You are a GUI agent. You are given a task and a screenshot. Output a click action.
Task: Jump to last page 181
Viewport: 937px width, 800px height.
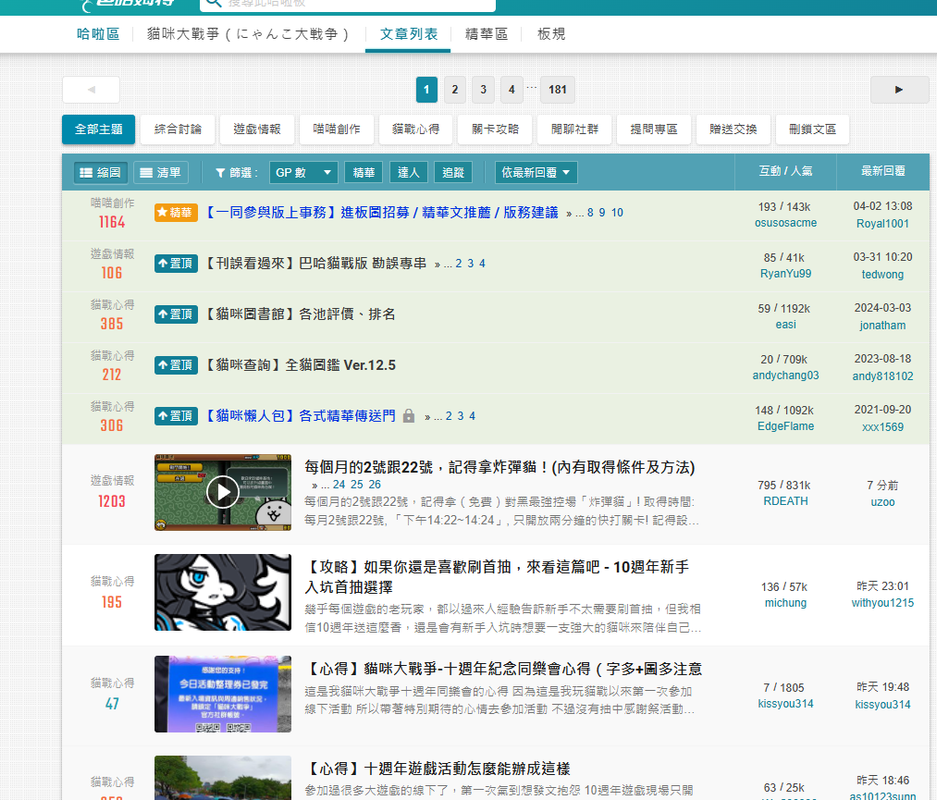(558, 90)
